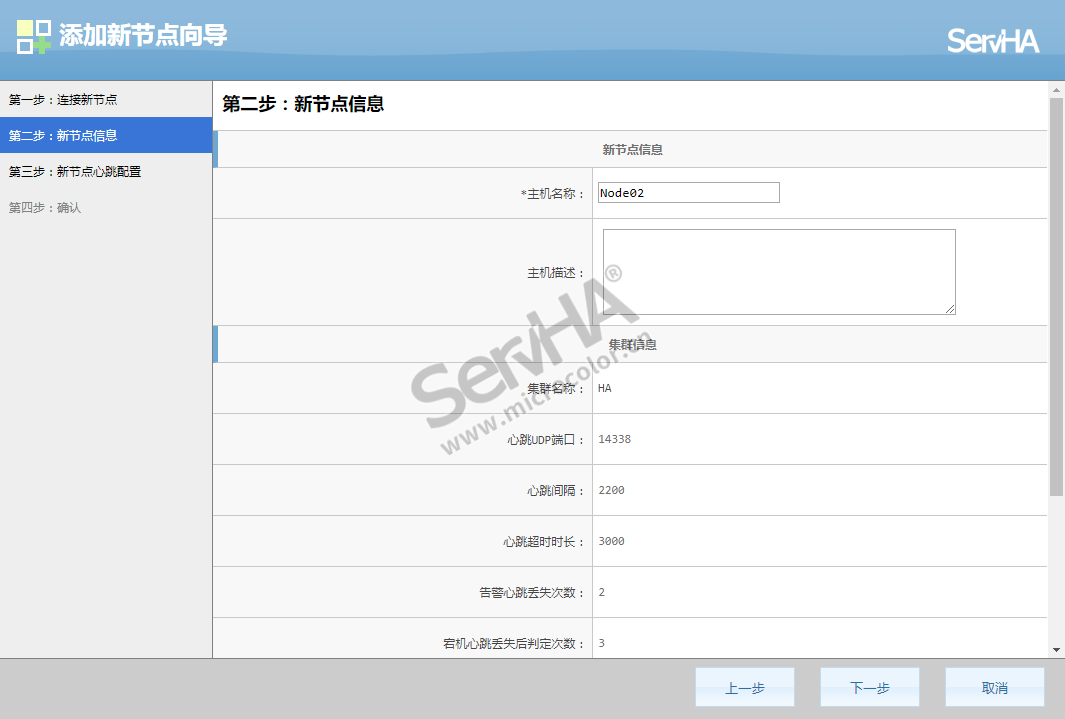Click the 新节点信息 section header
The height and width of the screenshot is (719, 1065).
point(632,150)
